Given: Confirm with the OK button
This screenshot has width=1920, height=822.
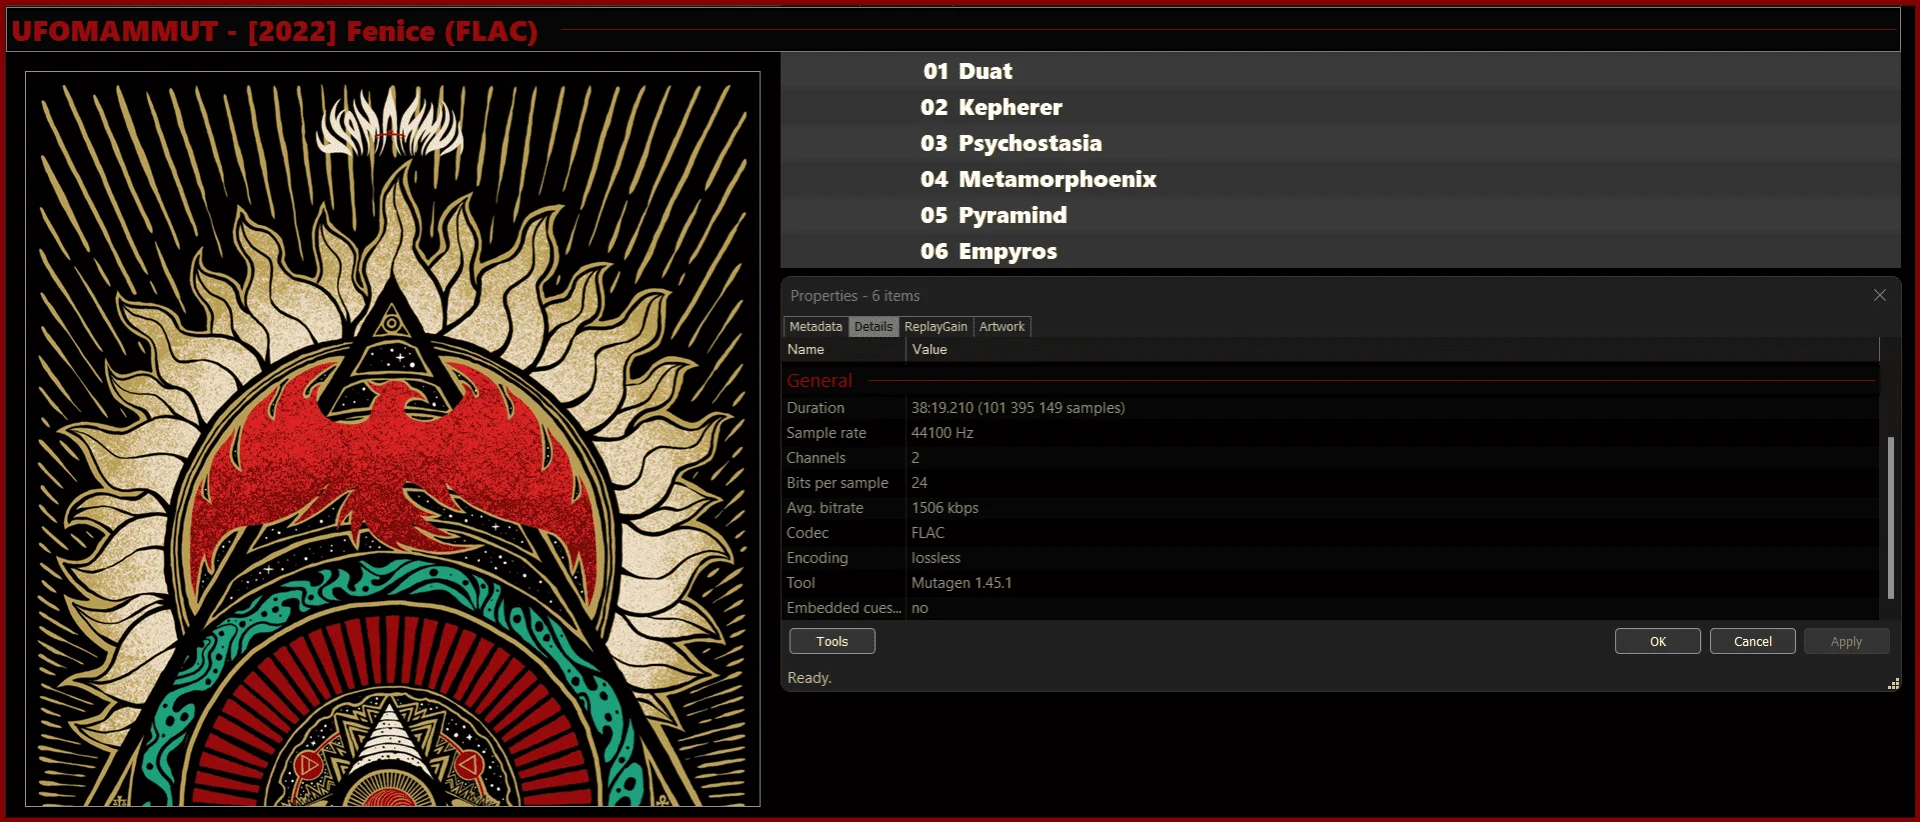Looking at the screenshot, I should tap(1658, 641).
